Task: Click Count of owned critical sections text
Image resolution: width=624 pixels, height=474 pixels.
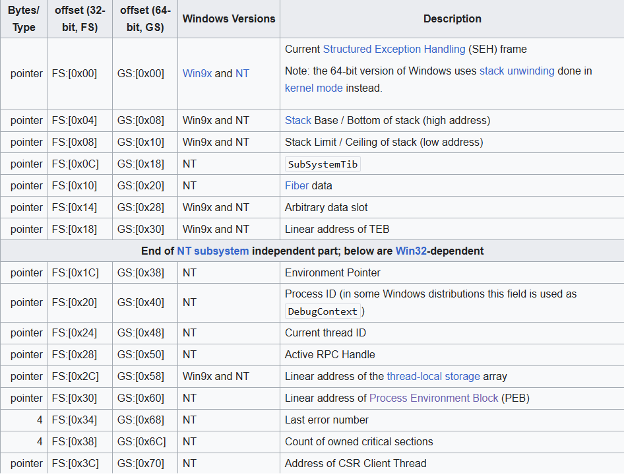Action: click(x=359, y=442)
